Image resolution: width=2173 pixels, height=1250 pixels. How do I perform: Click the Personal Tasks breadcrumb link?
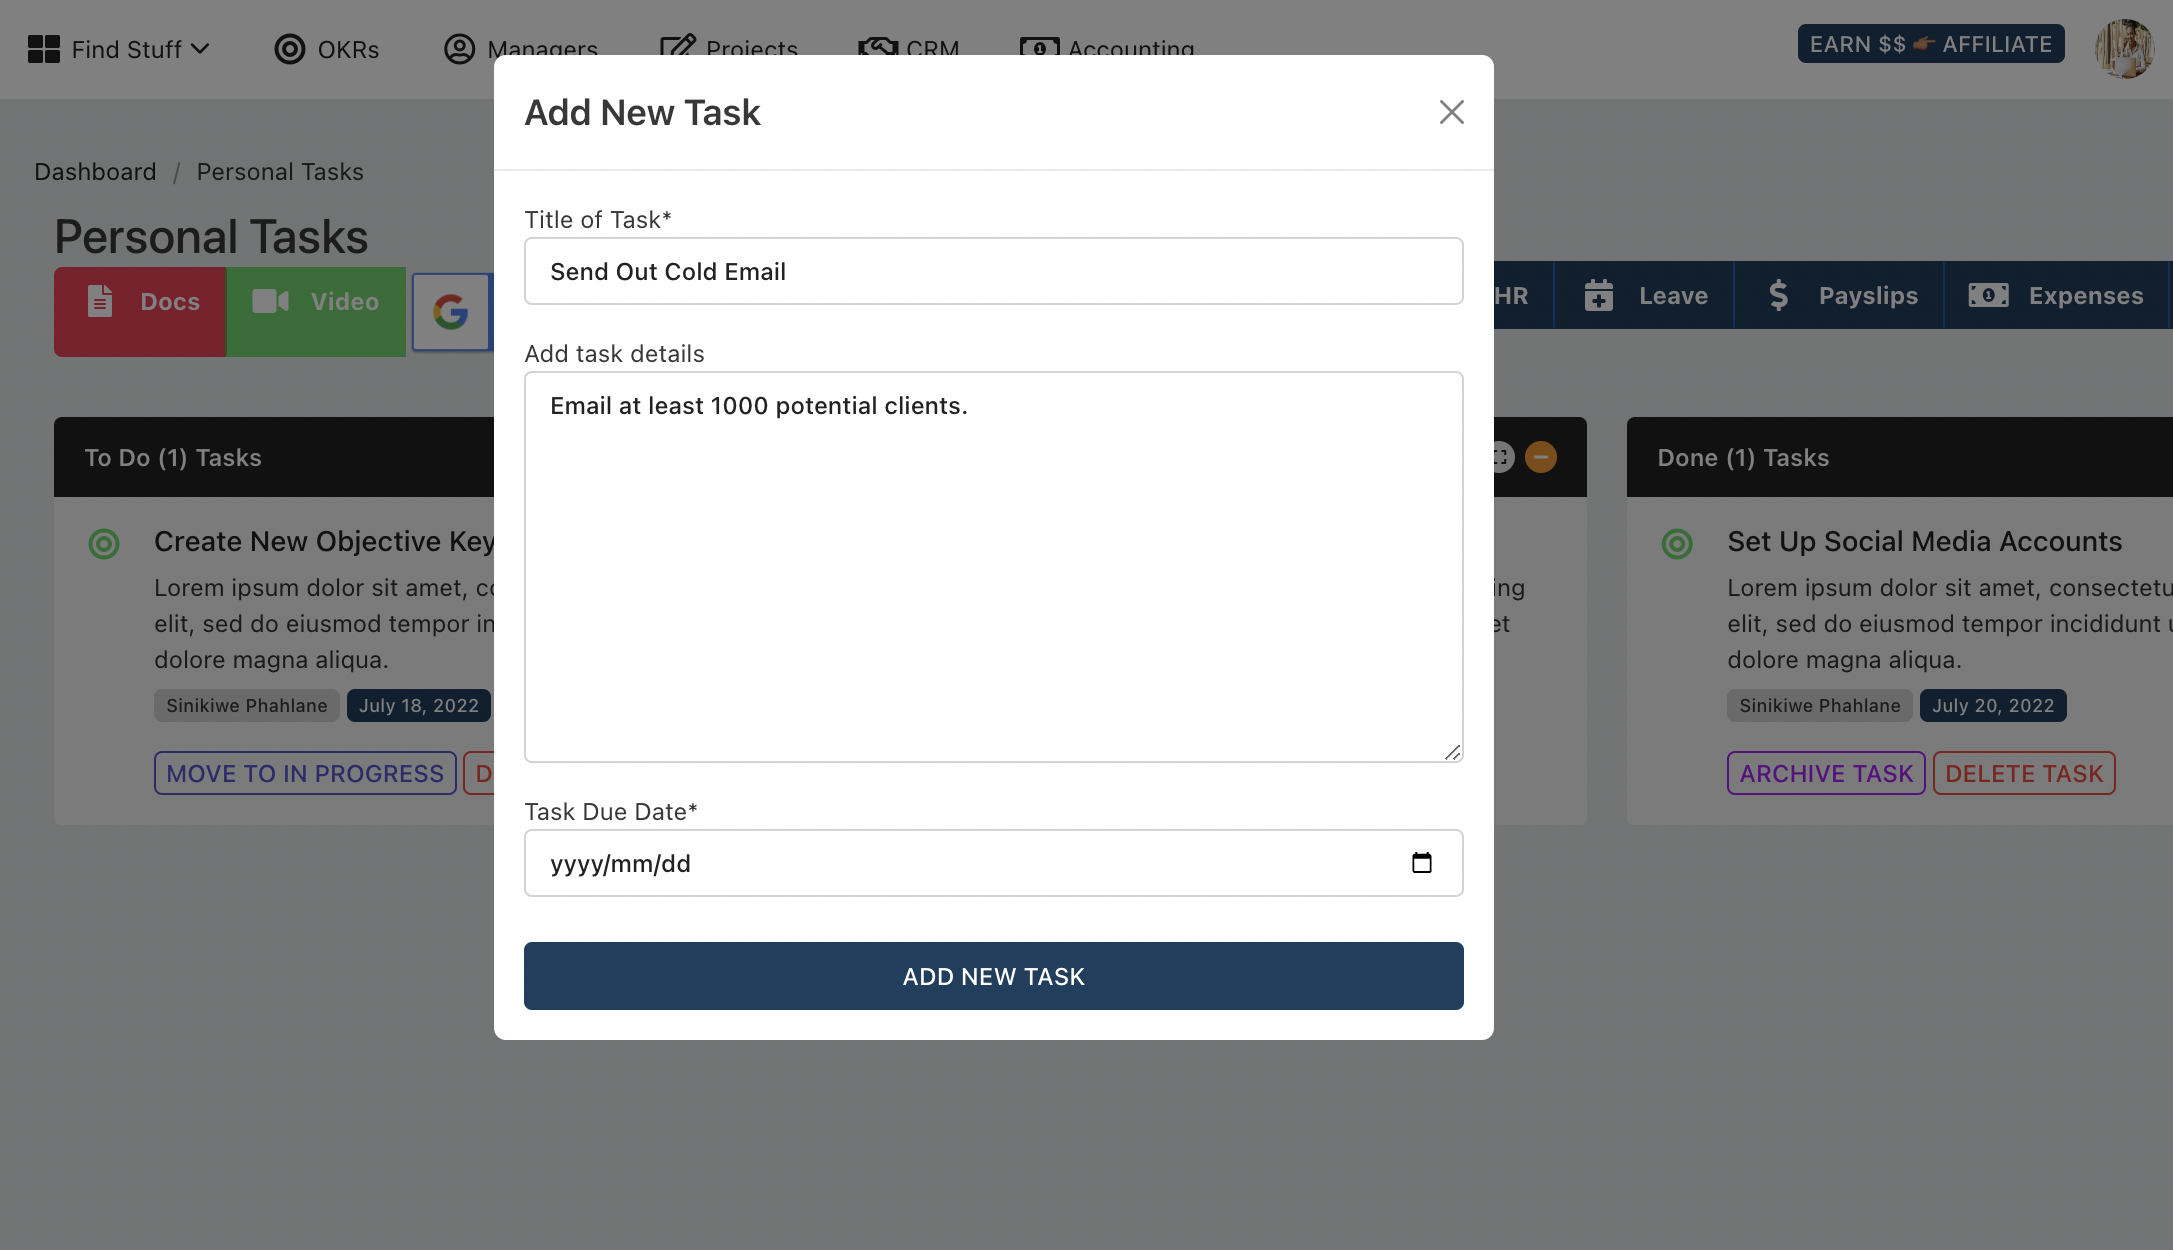point(279,169)
